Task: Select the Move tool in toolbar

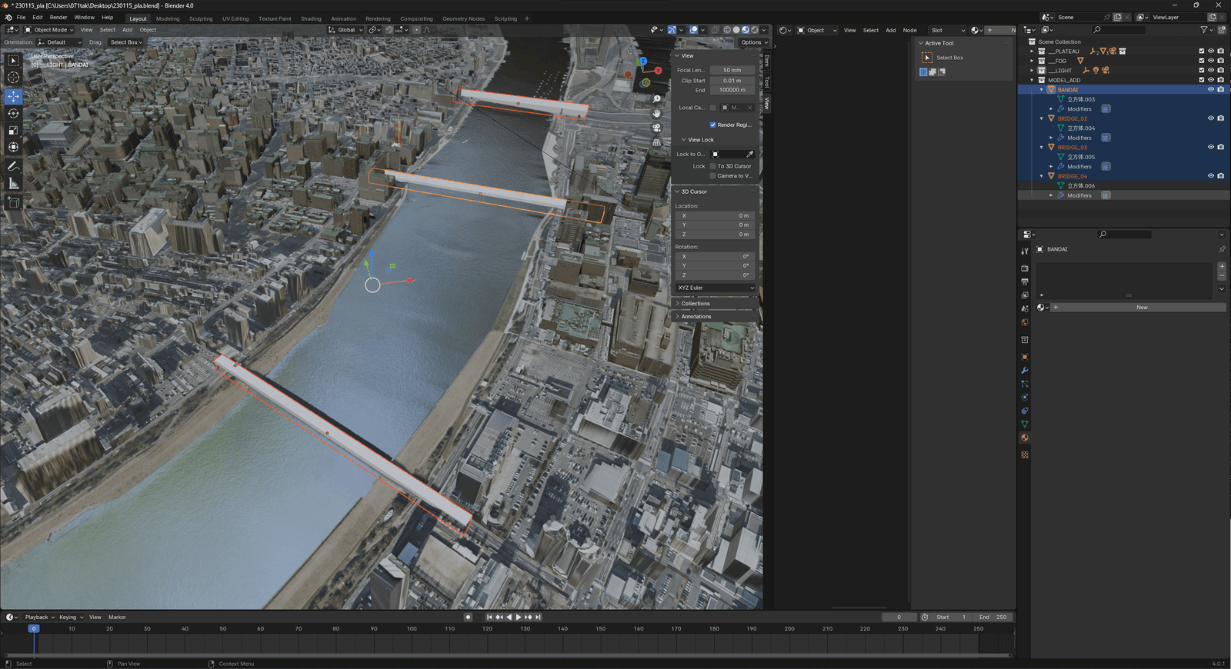Action: coord(13,96)
